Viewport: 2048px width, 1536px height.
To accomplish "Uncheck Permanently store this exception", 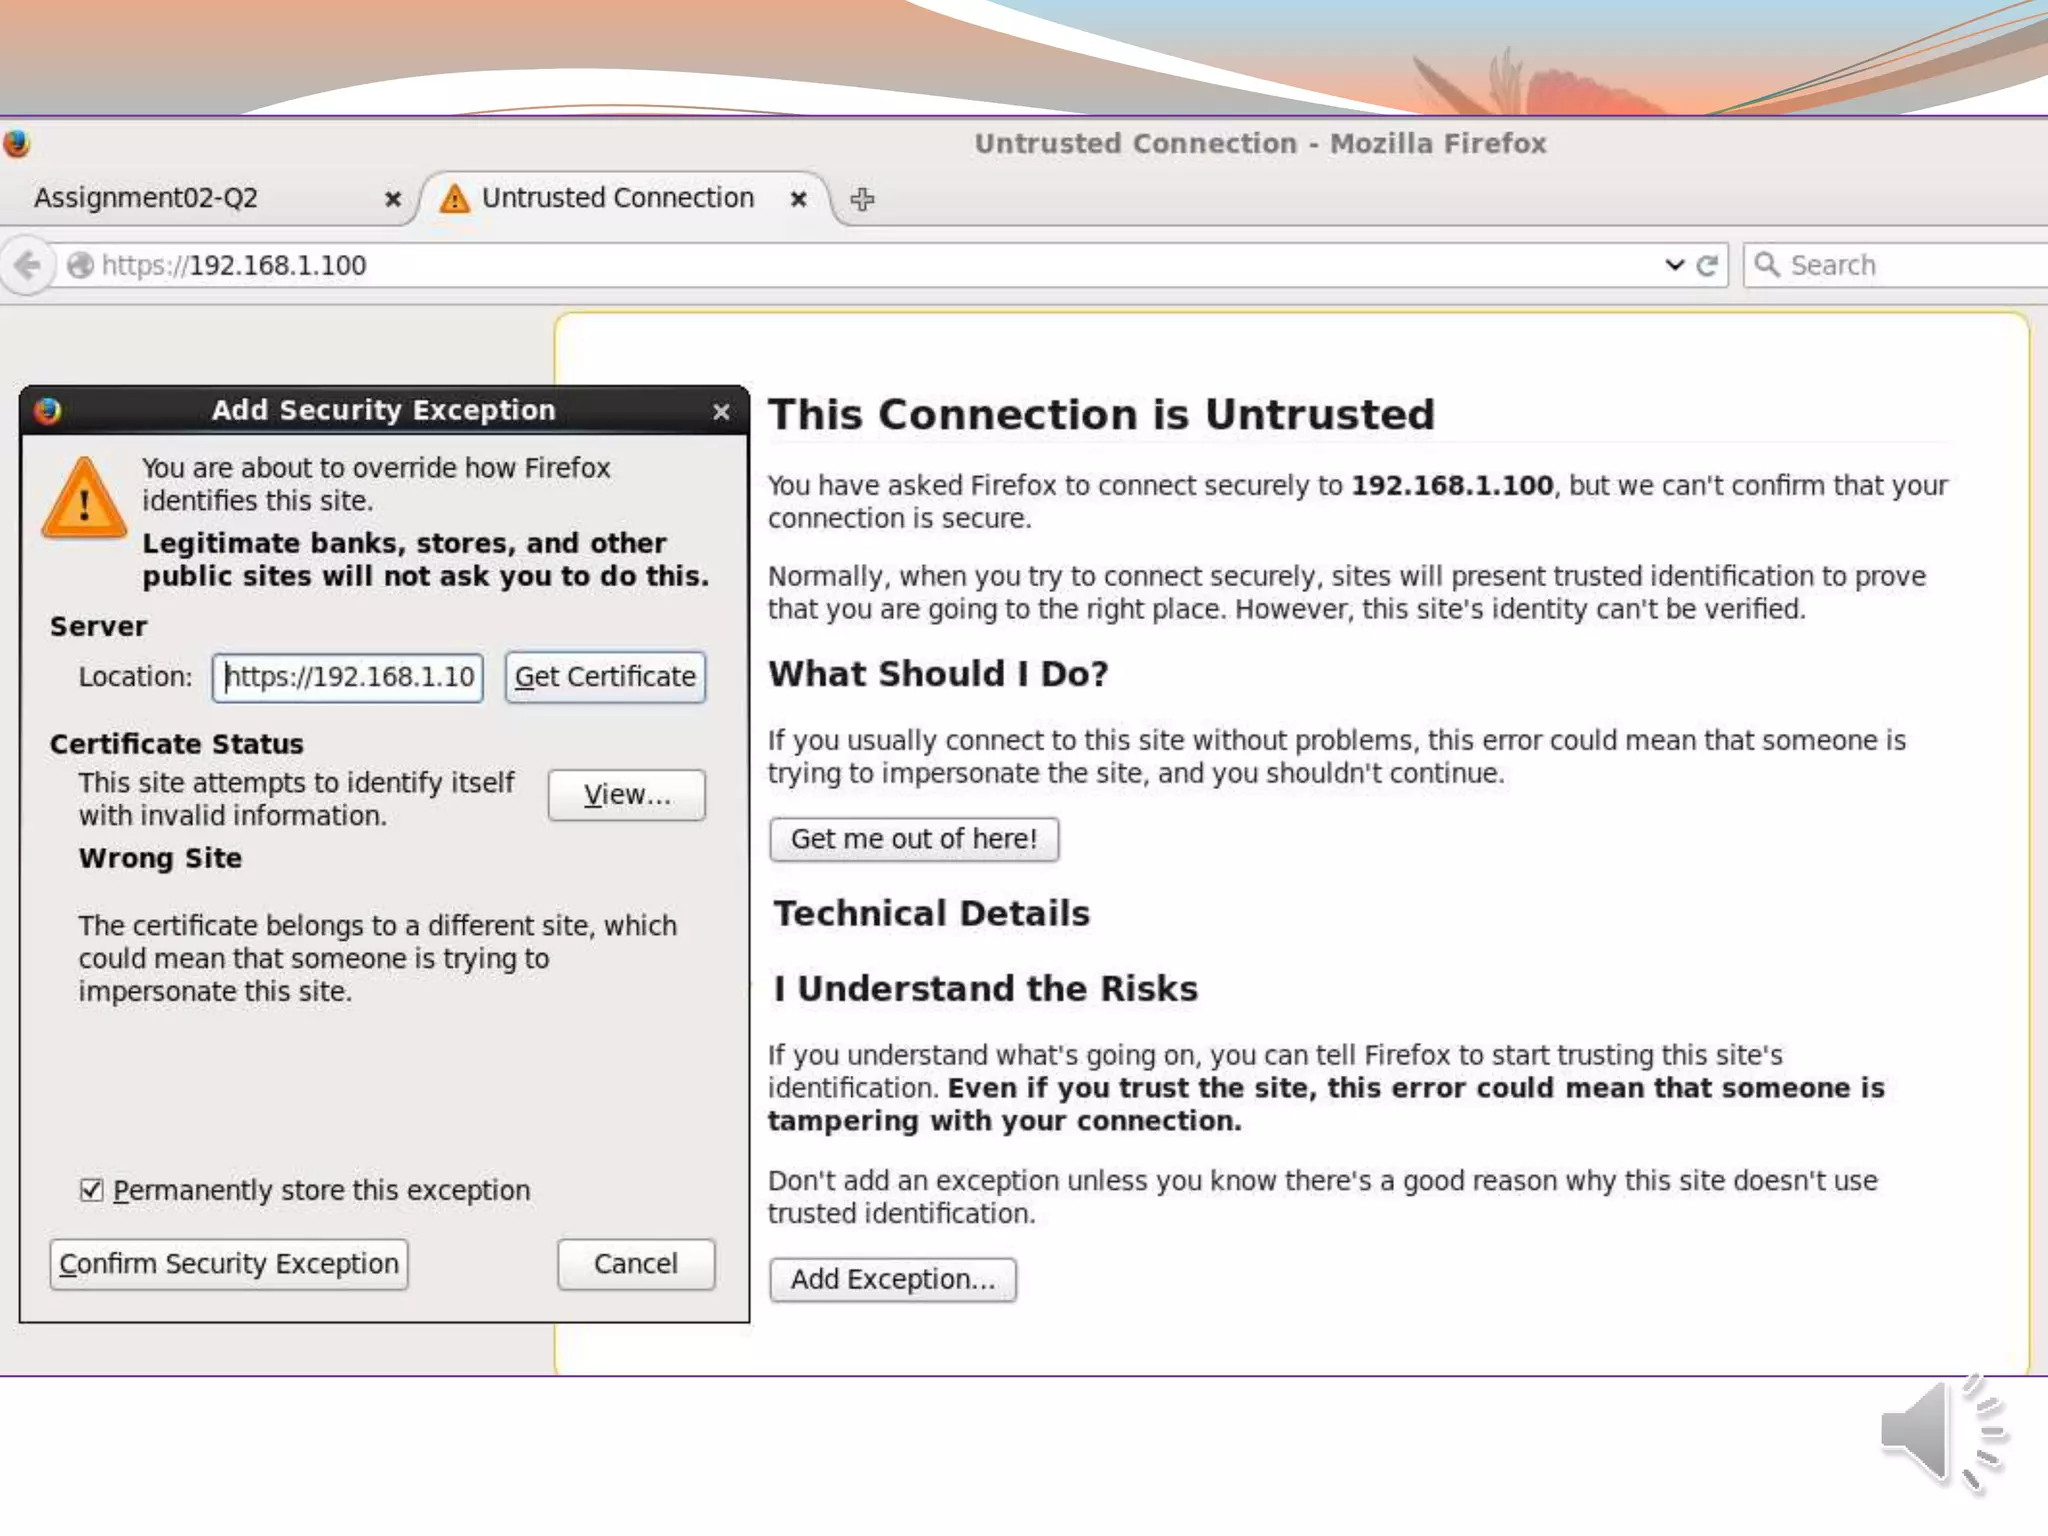I will coord(92,1190).
